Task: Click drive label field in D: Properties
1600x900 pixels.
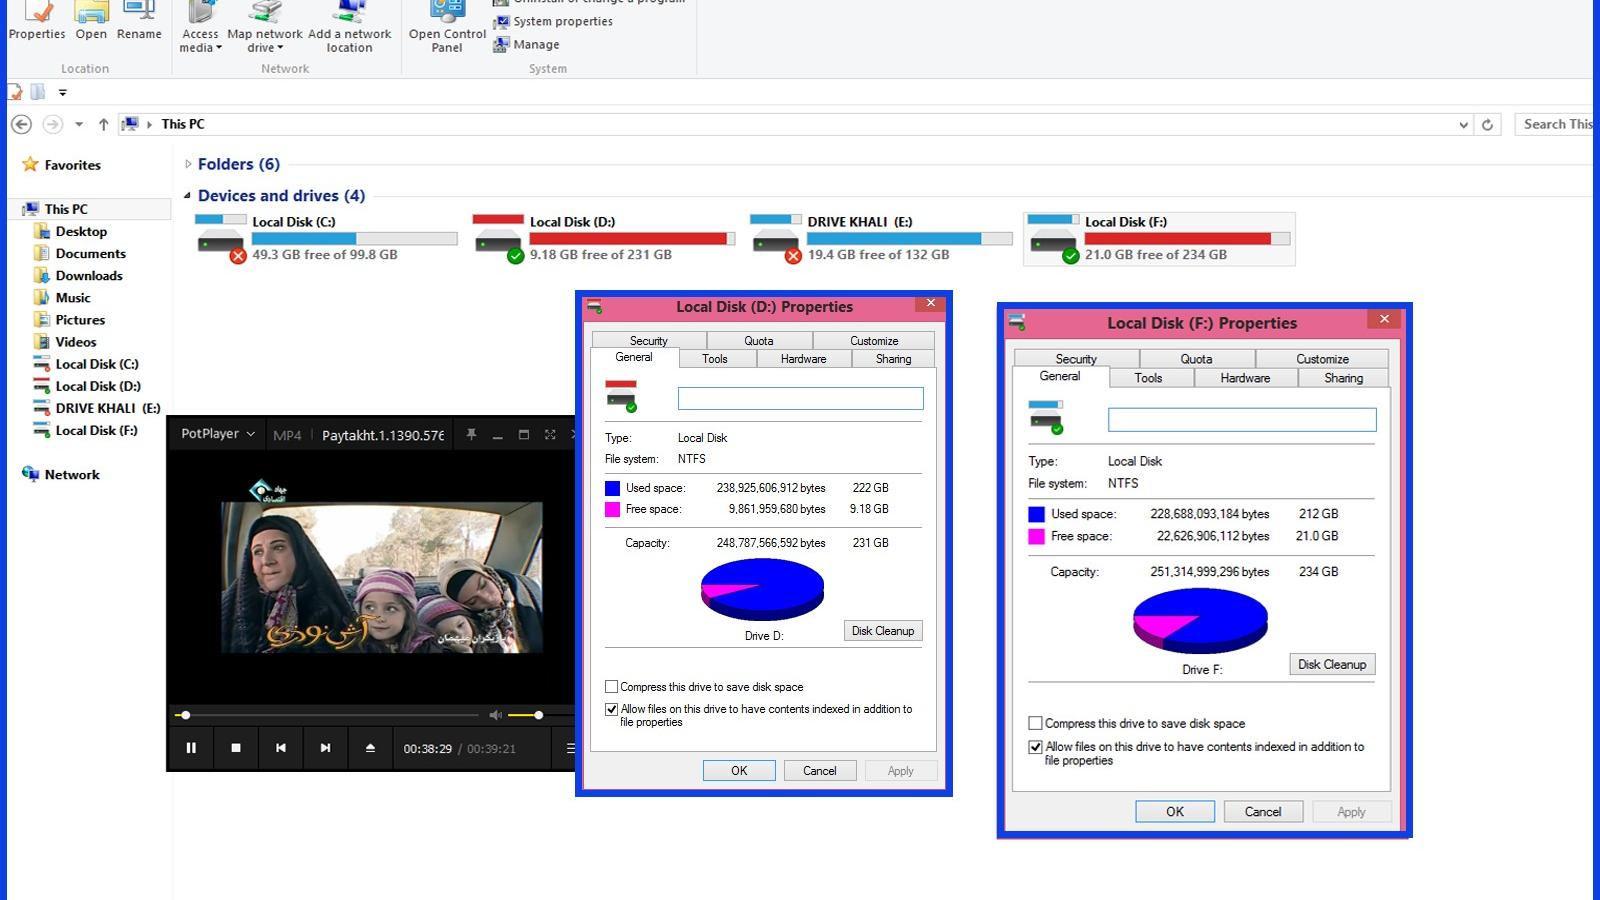Action: coord(800,399)
